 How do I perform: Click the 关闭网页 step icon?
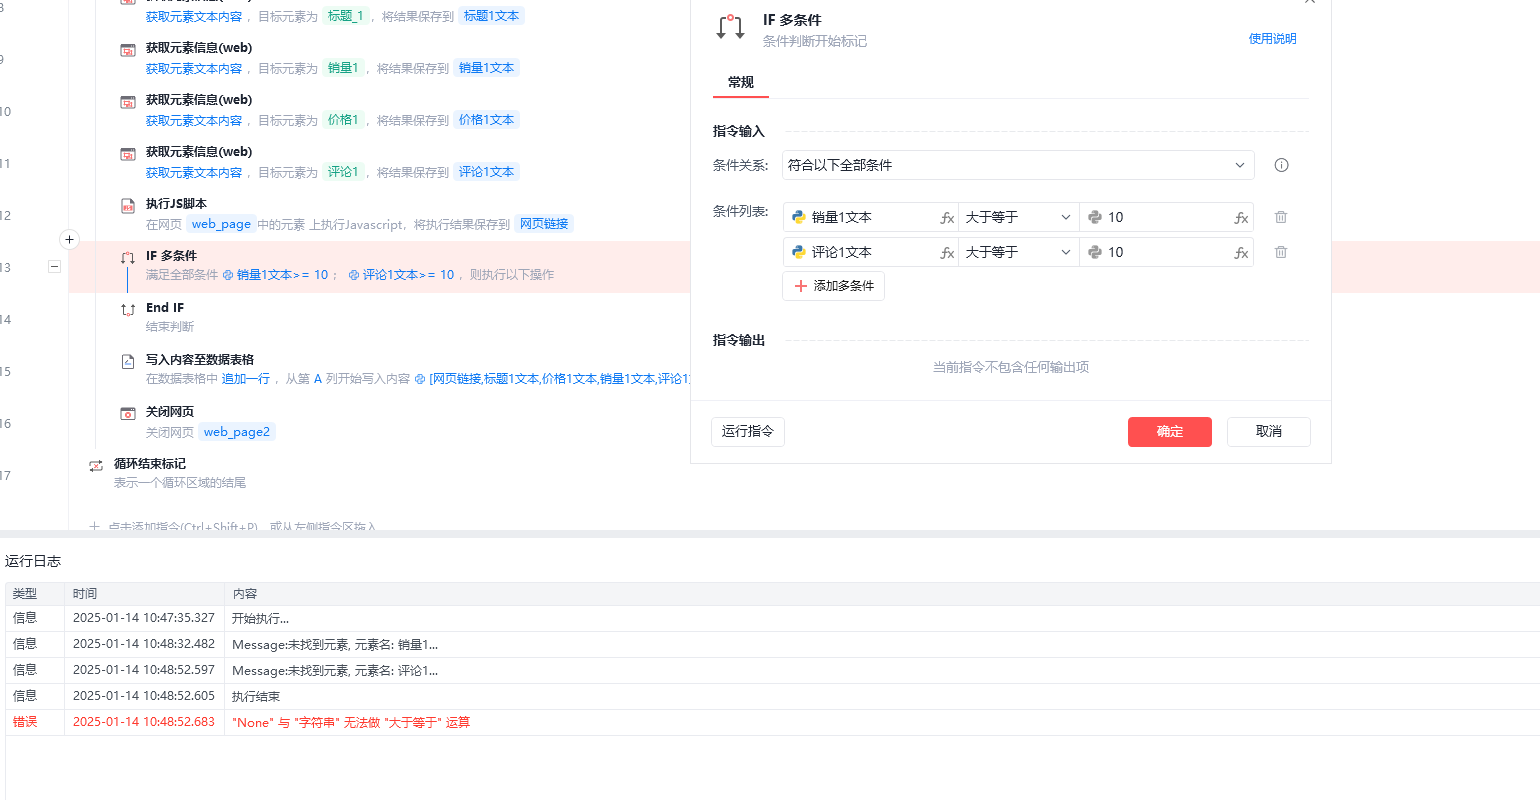click(x=128, y=414)
